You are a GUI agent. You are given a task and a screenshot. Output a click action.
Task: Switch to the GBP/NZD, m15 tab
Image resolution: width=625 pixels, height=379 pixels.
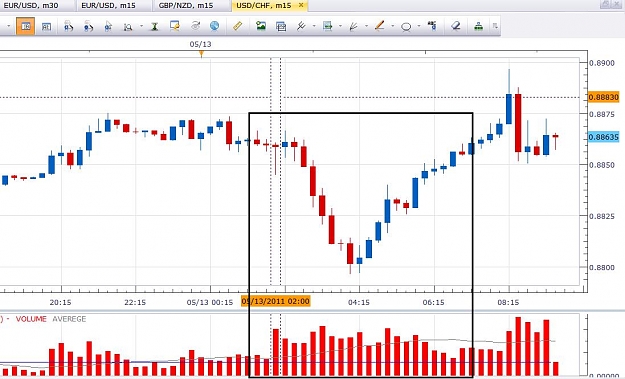pyautogui.click(x=186, y=6)
